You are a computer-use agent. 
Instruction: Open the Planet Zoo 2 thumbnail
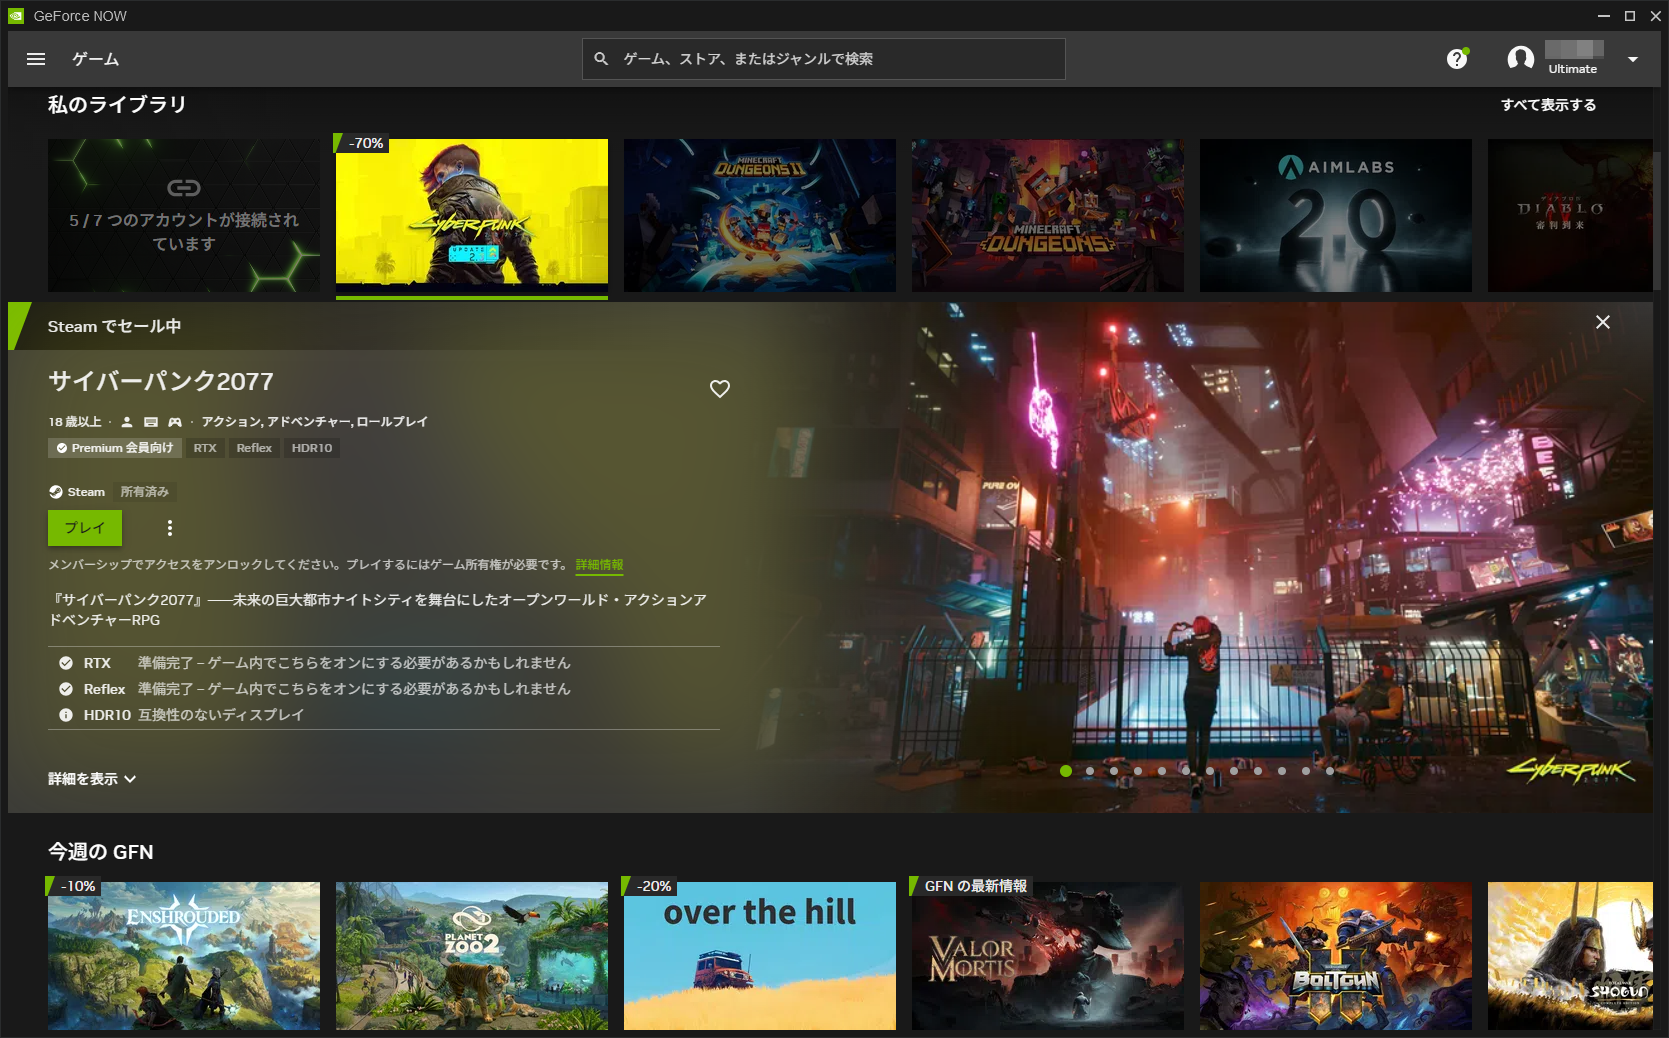click(472, 956)
